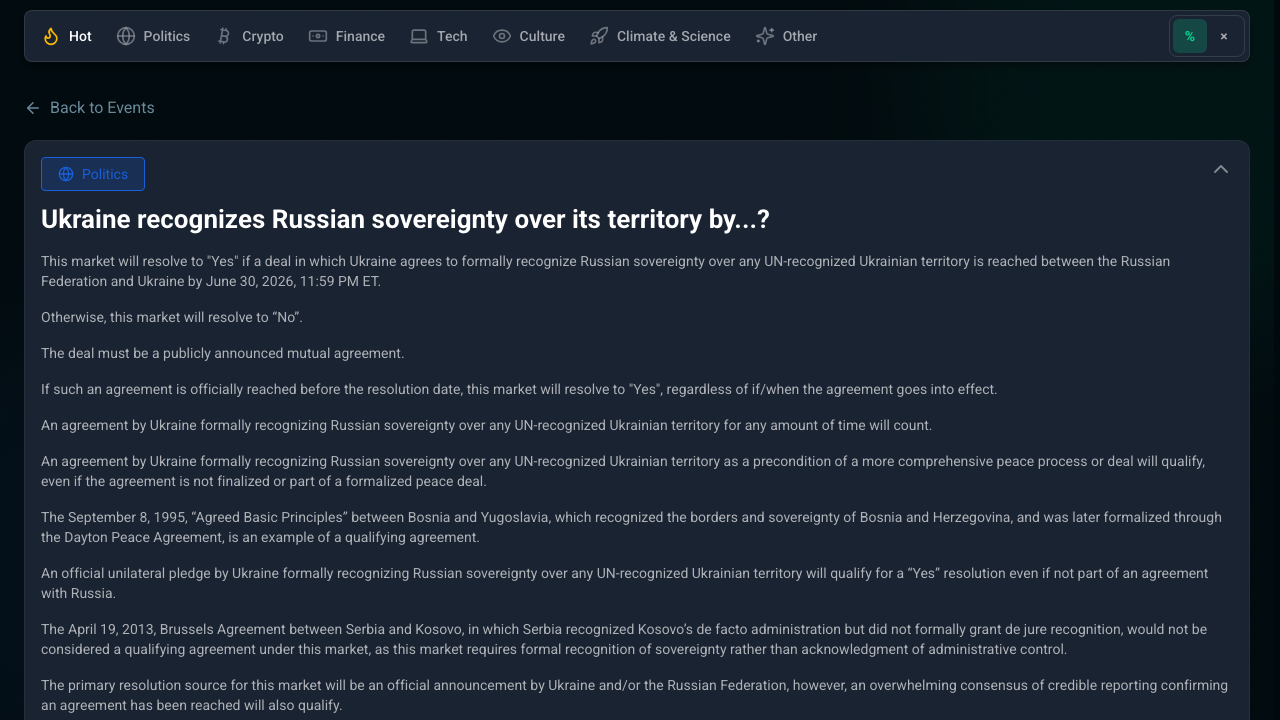The width and height of the screenshot is (1280, 720).
Task: Toggle the percent display button
Action: [1190, 36]
